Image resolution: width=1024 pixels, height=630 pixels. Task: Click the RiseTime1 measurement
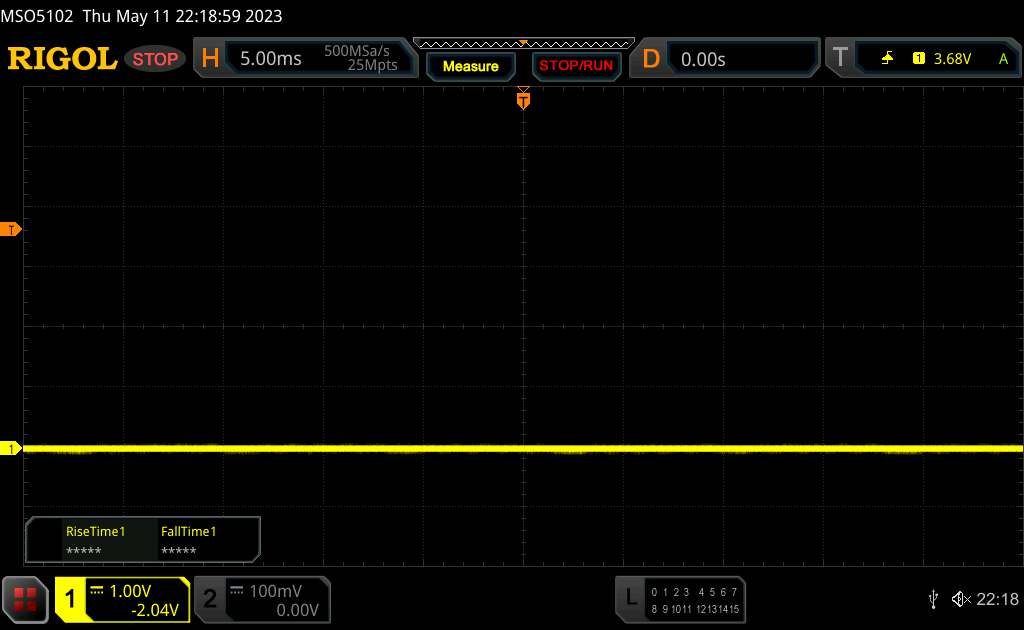pos(95,541)
